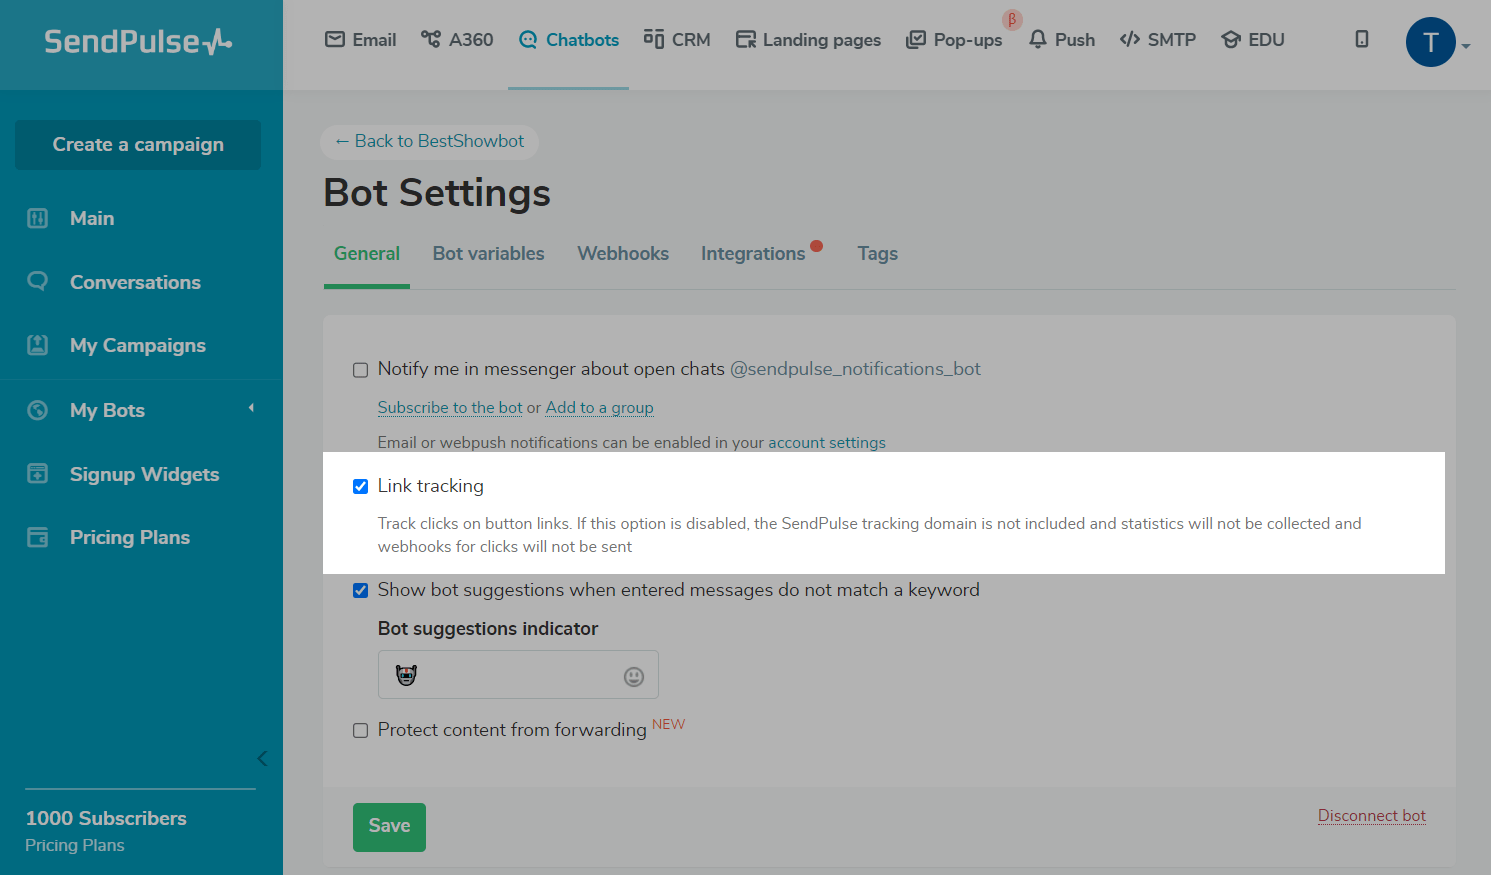
Task: Enable Protect content from forwarding
Action: click(x=361, y=731)
